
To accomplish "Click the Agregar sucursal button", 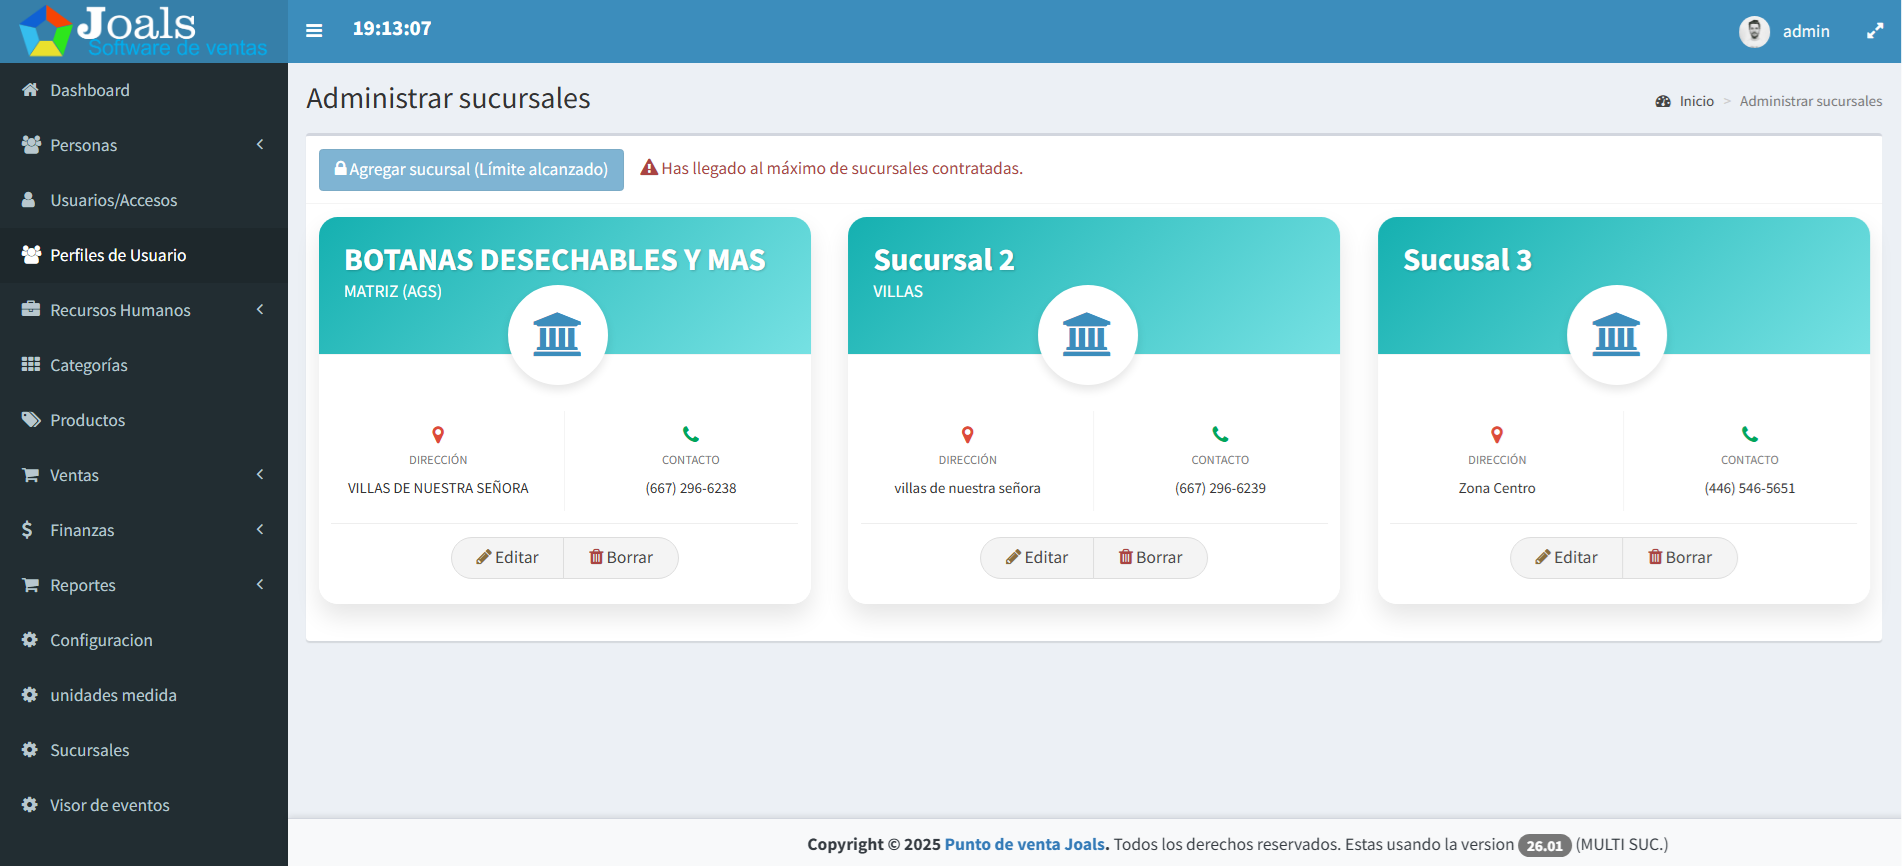I will pos(471,170).
